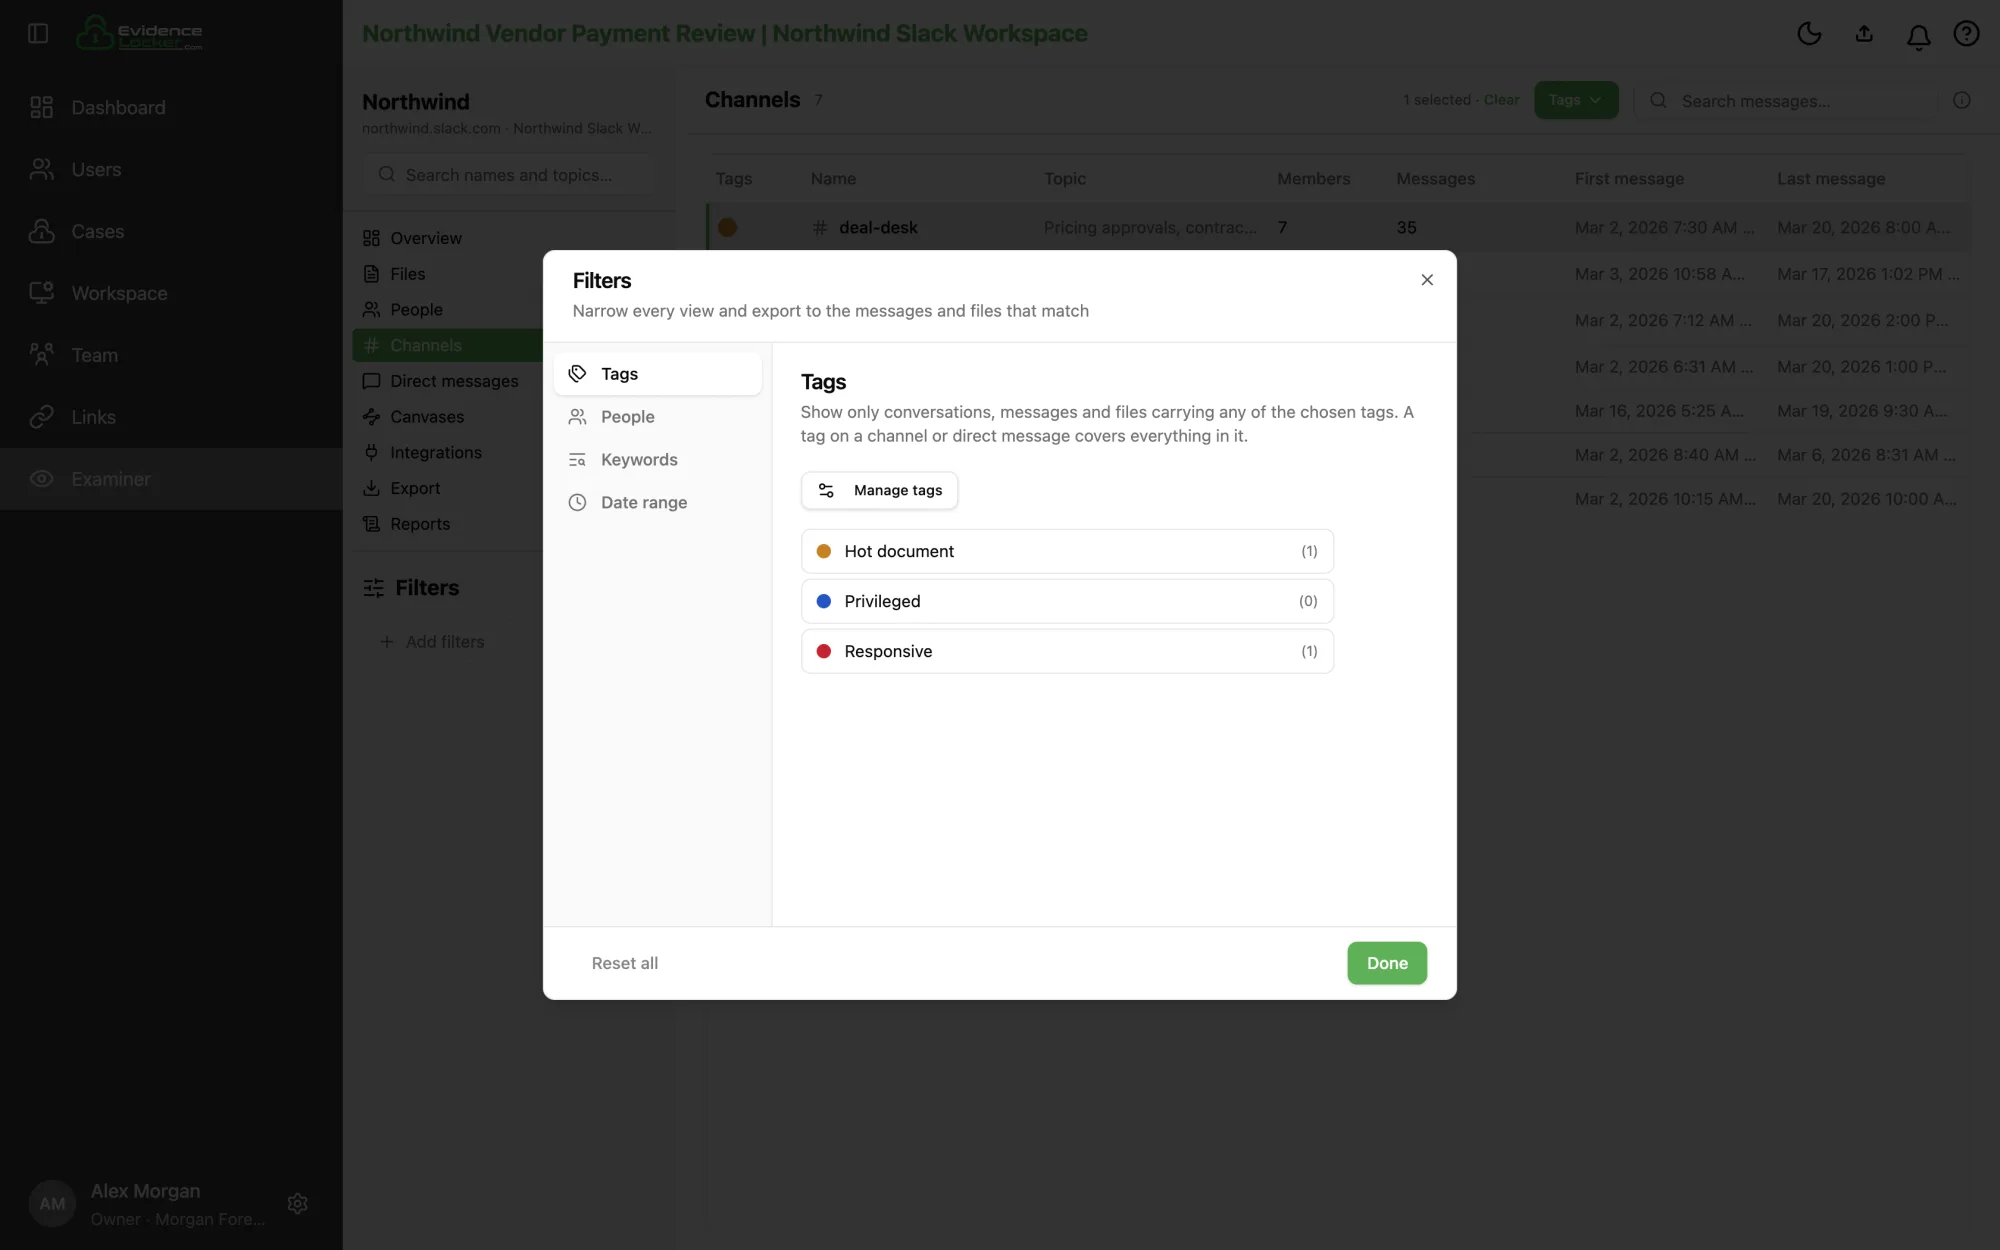Select the Keywords filter tab
The height and width of the screenshot is (1250, 2000).
[x=657, y=460]
